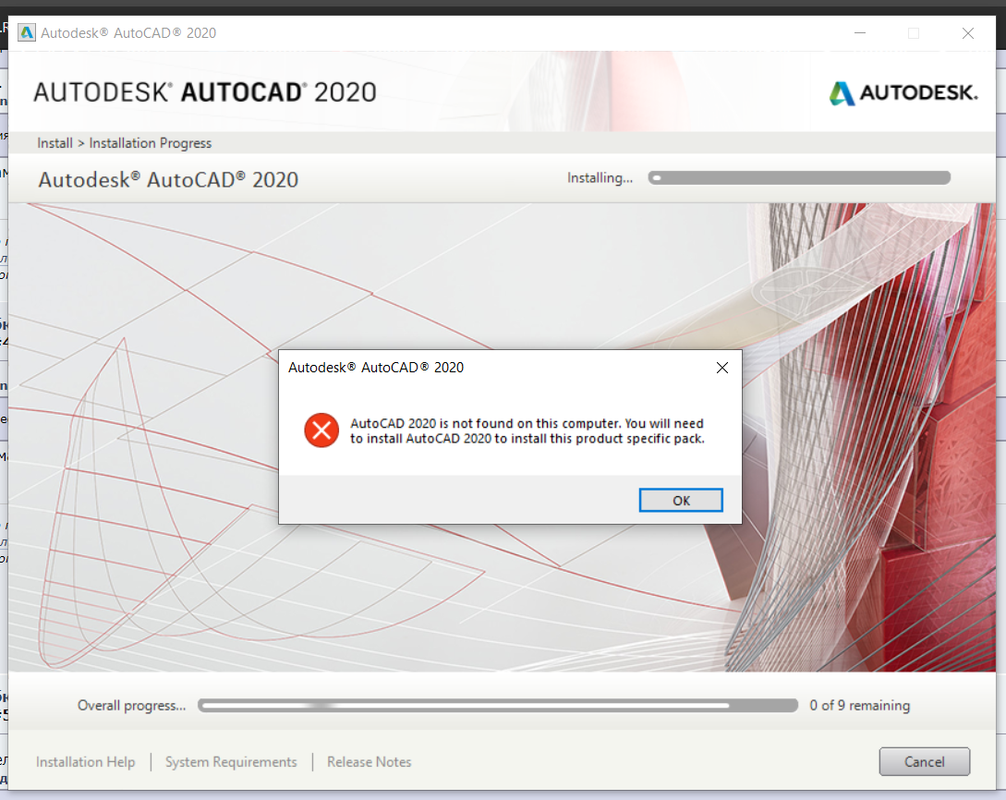Click the Installing progress bar

coord(799,178)
